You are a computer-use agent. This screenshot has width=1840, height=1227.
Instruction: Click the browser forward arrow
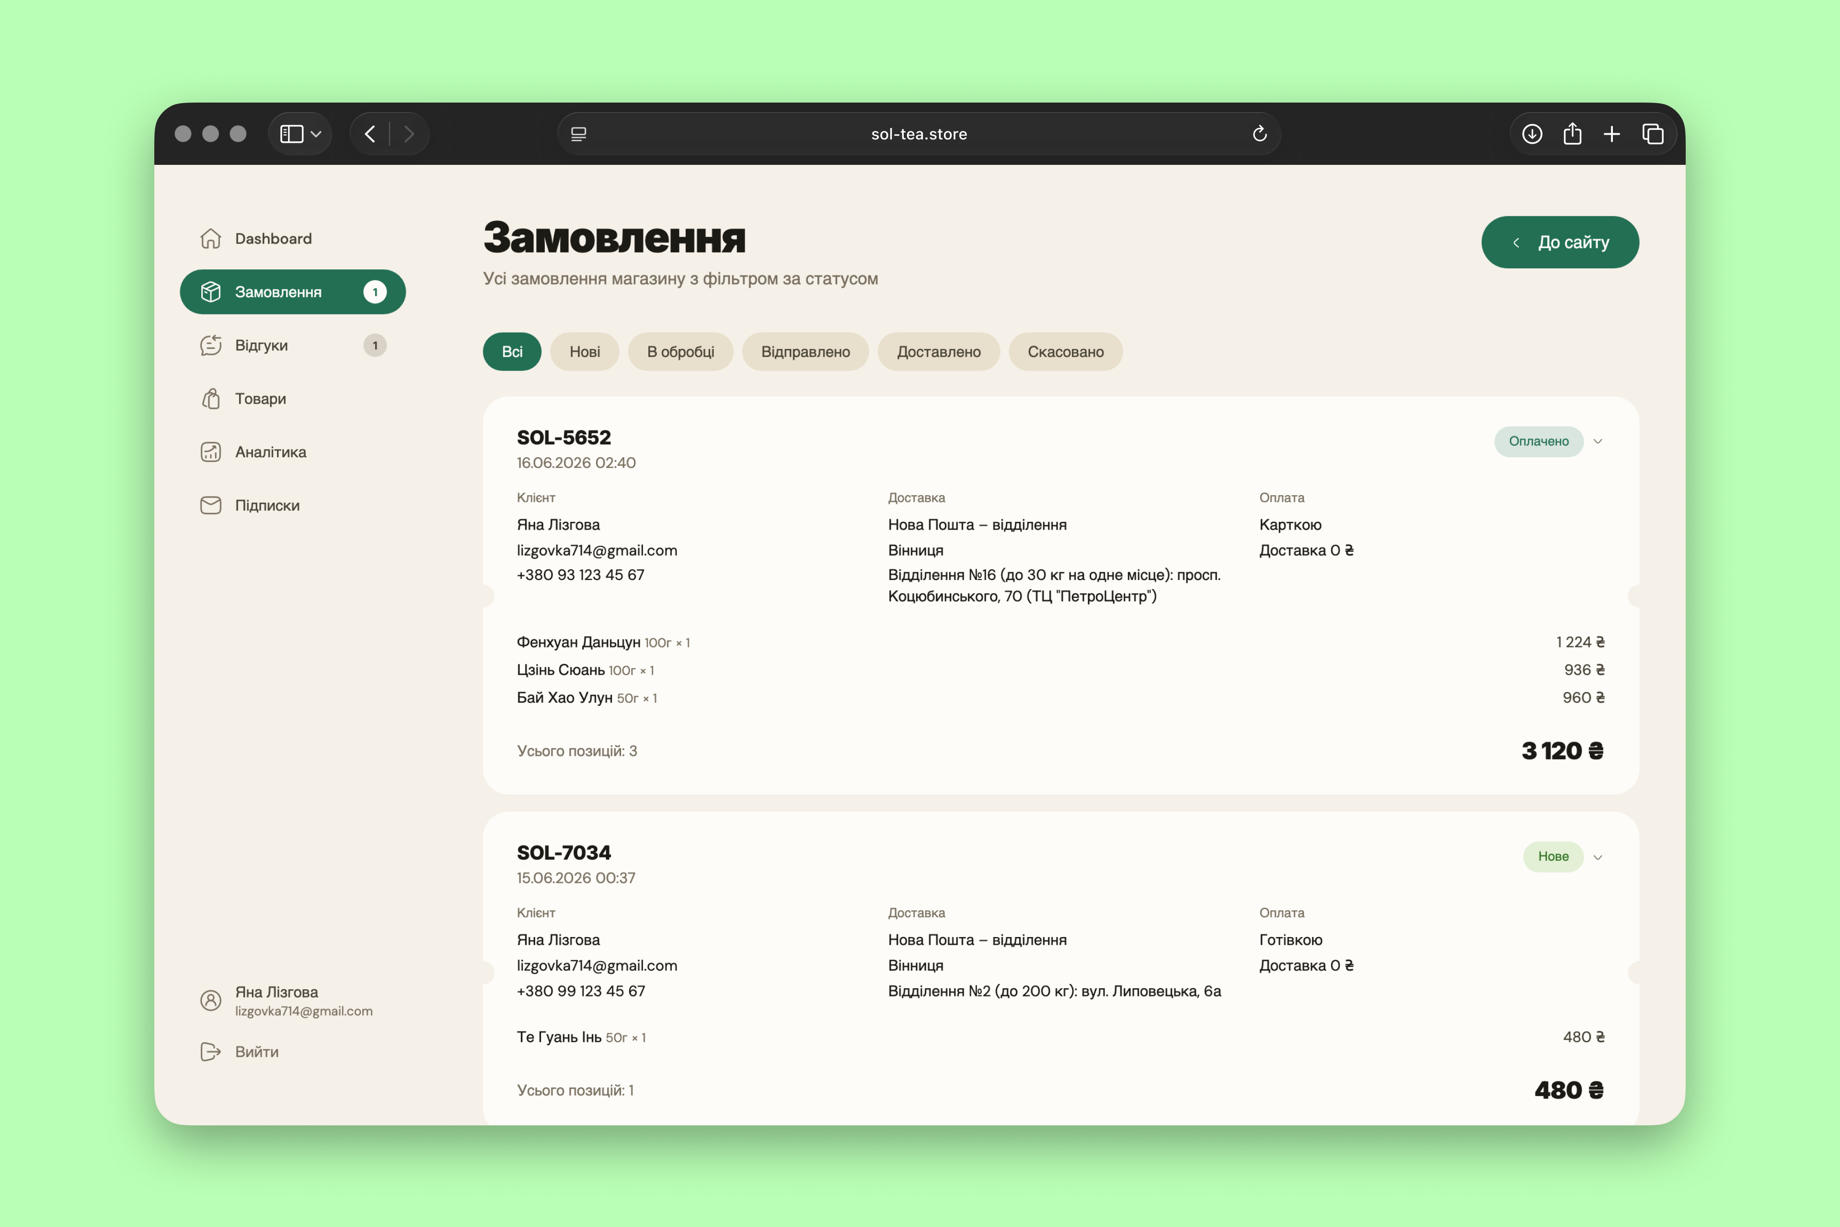click(x=409, y=134)
